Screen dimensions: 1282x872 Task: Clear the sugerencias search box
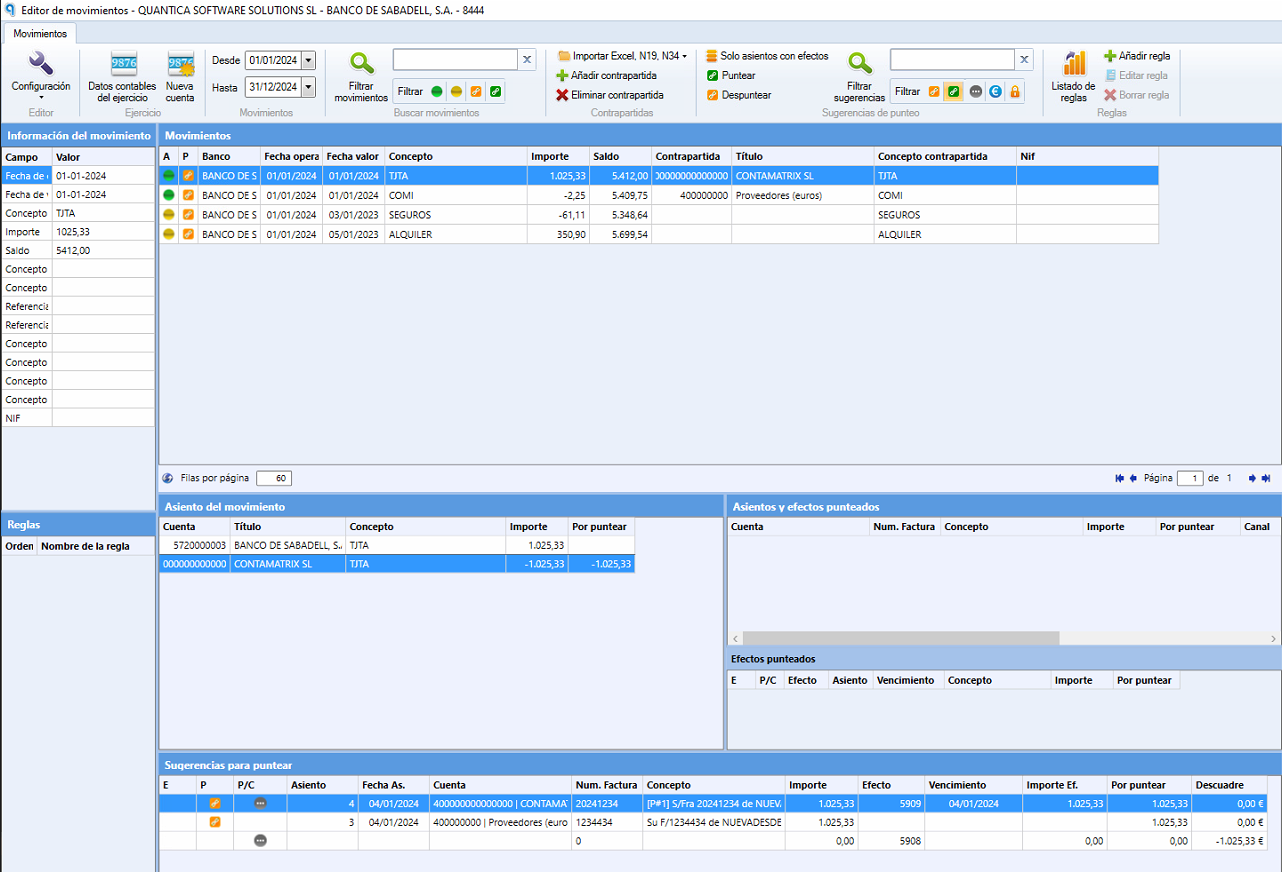(1024, 60)
